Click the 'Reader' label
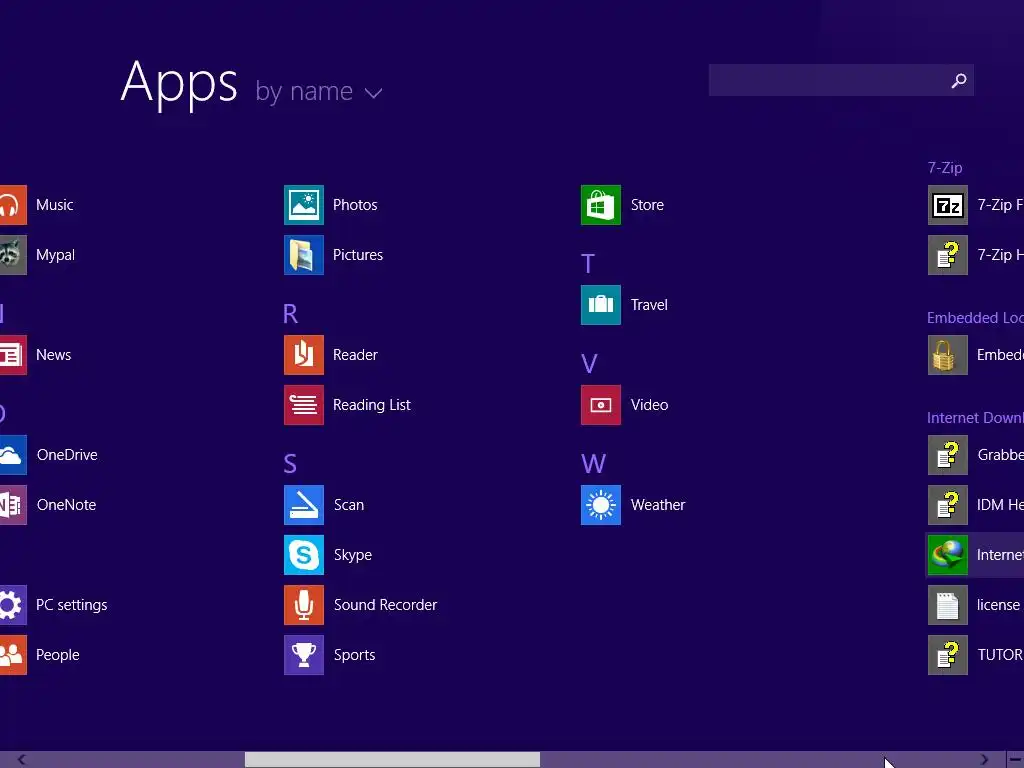 pyautogui.click(x=355, y=355)
